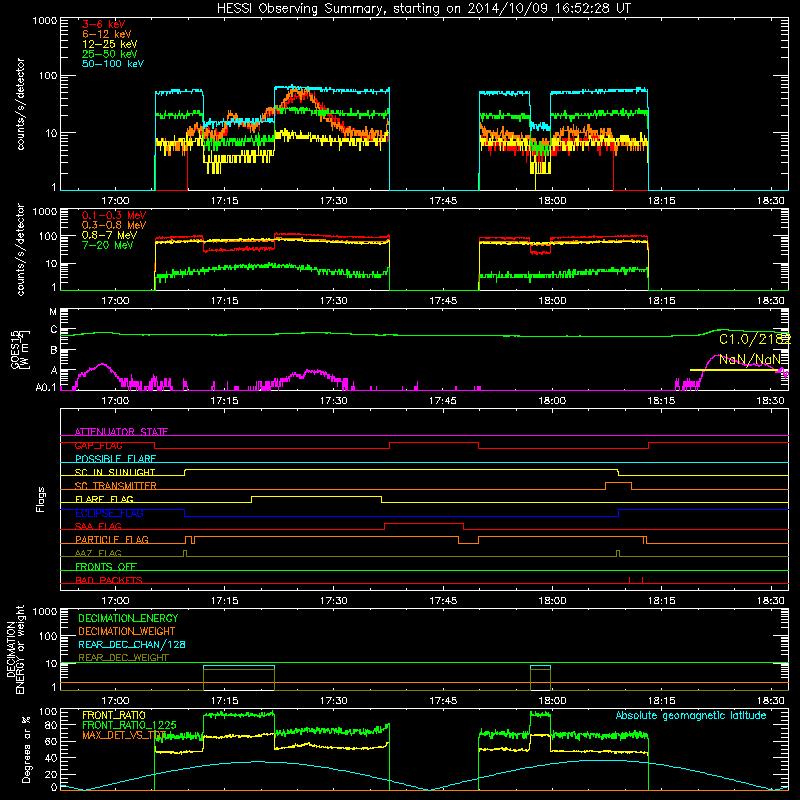Select the orange "6-12 keV" legend label
The image size is (800, 800).
[x=107, y=34]
